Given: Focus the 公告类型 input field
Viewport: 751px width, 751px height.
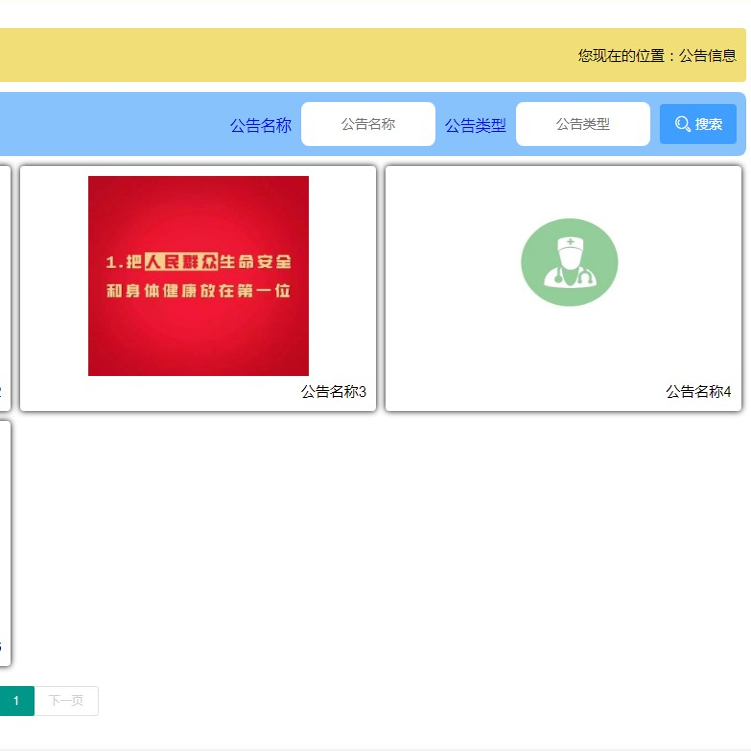Looking at the screenshot, I should [583, 124].
